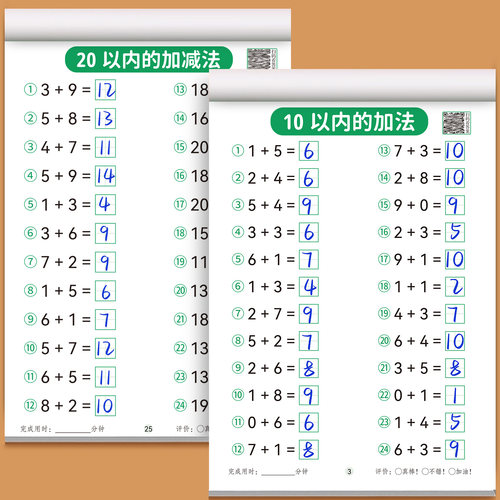Click the answer box for 2 + 3

(455, 232)
